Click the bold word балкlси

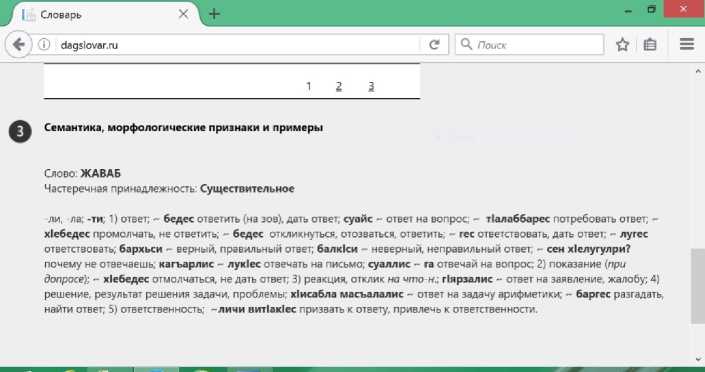337,249
